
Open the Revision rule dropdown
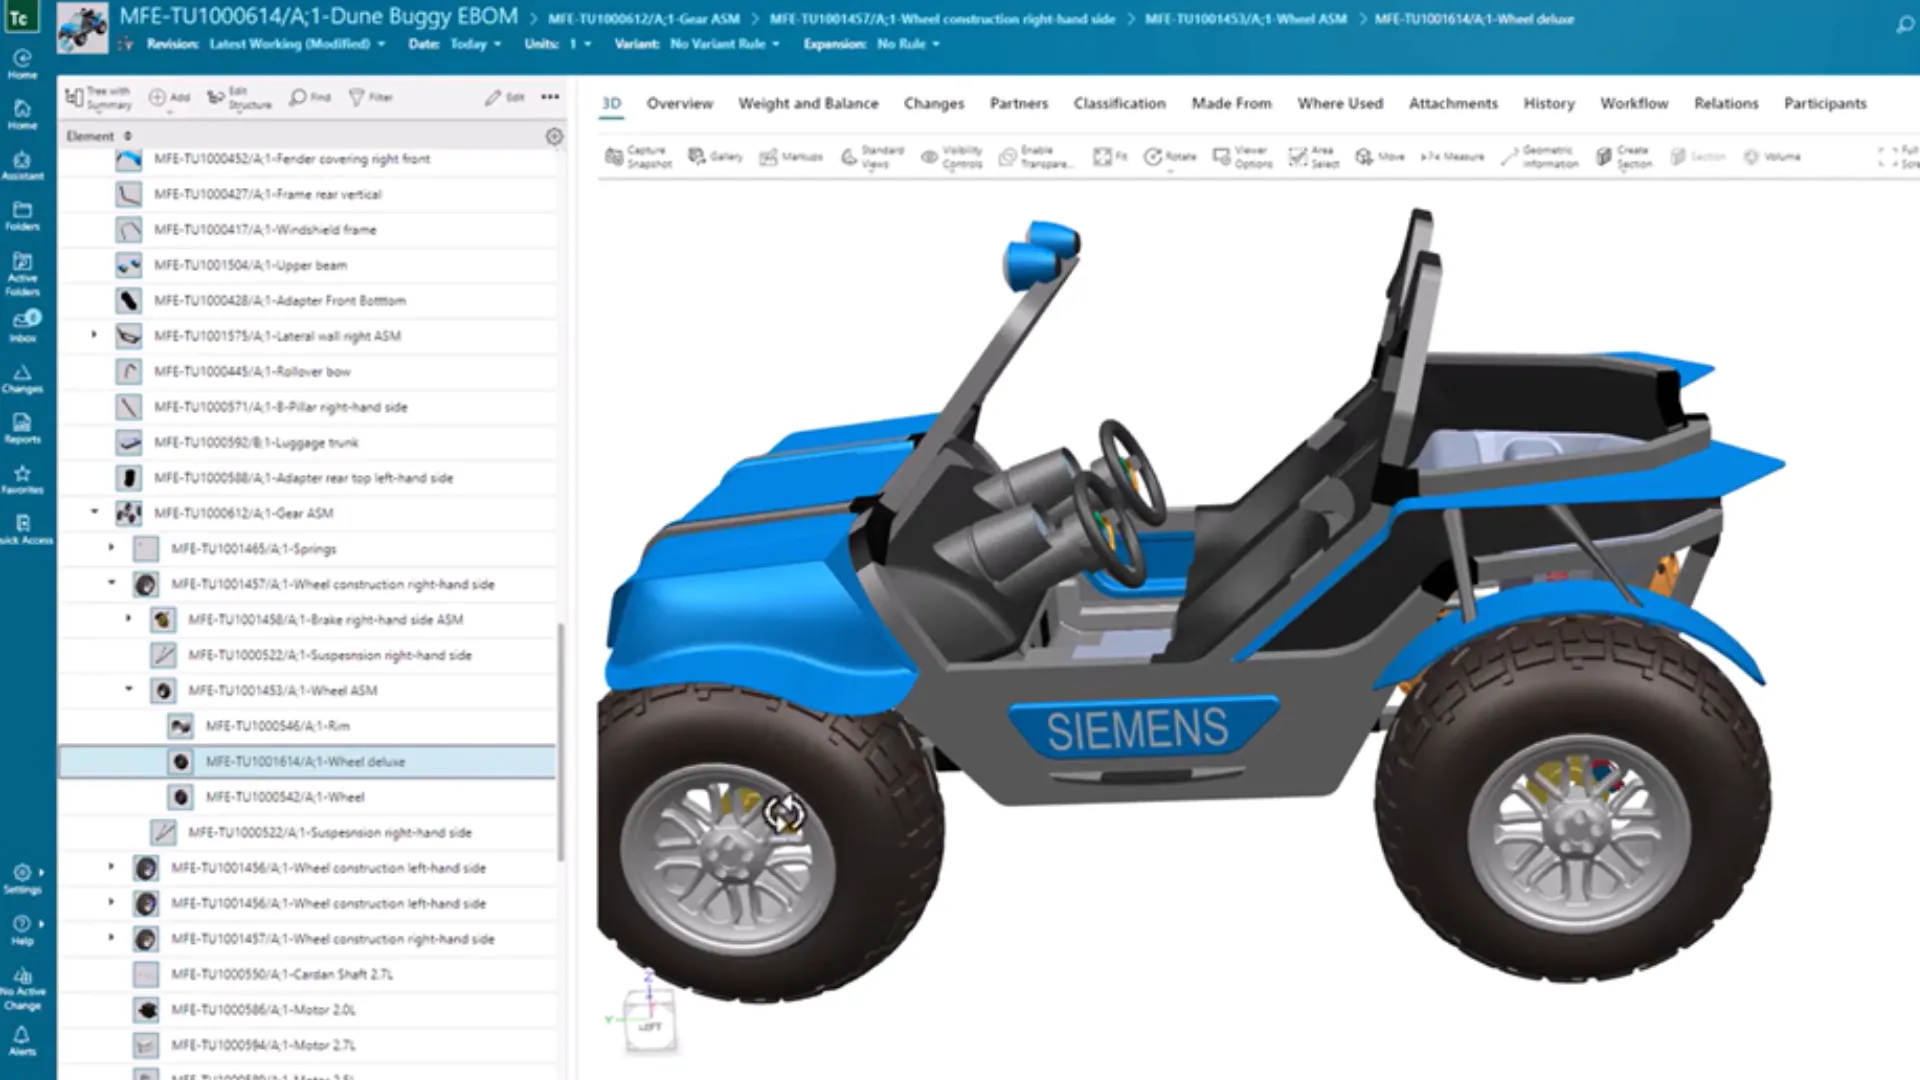click(x=295, y=44)
